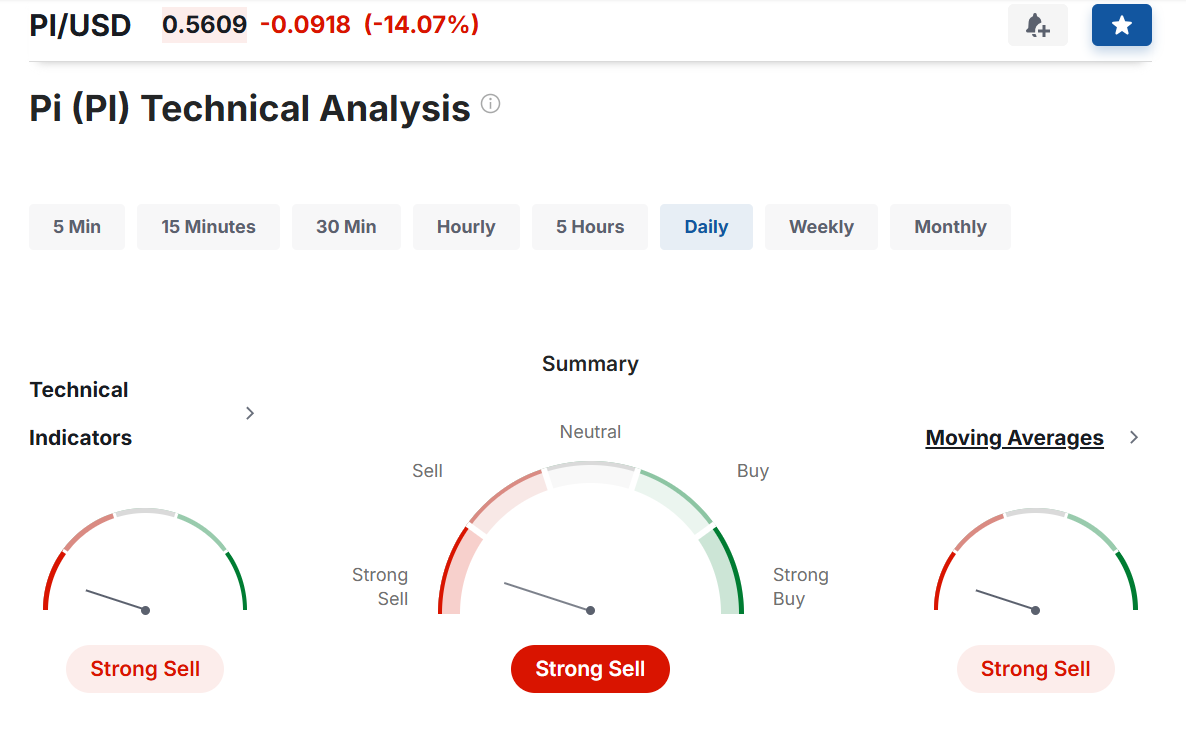The width and height of the screenshot is (1186, 736).
Task: Switch to the 15 Minutes timeframe
Action: point(208,227)
